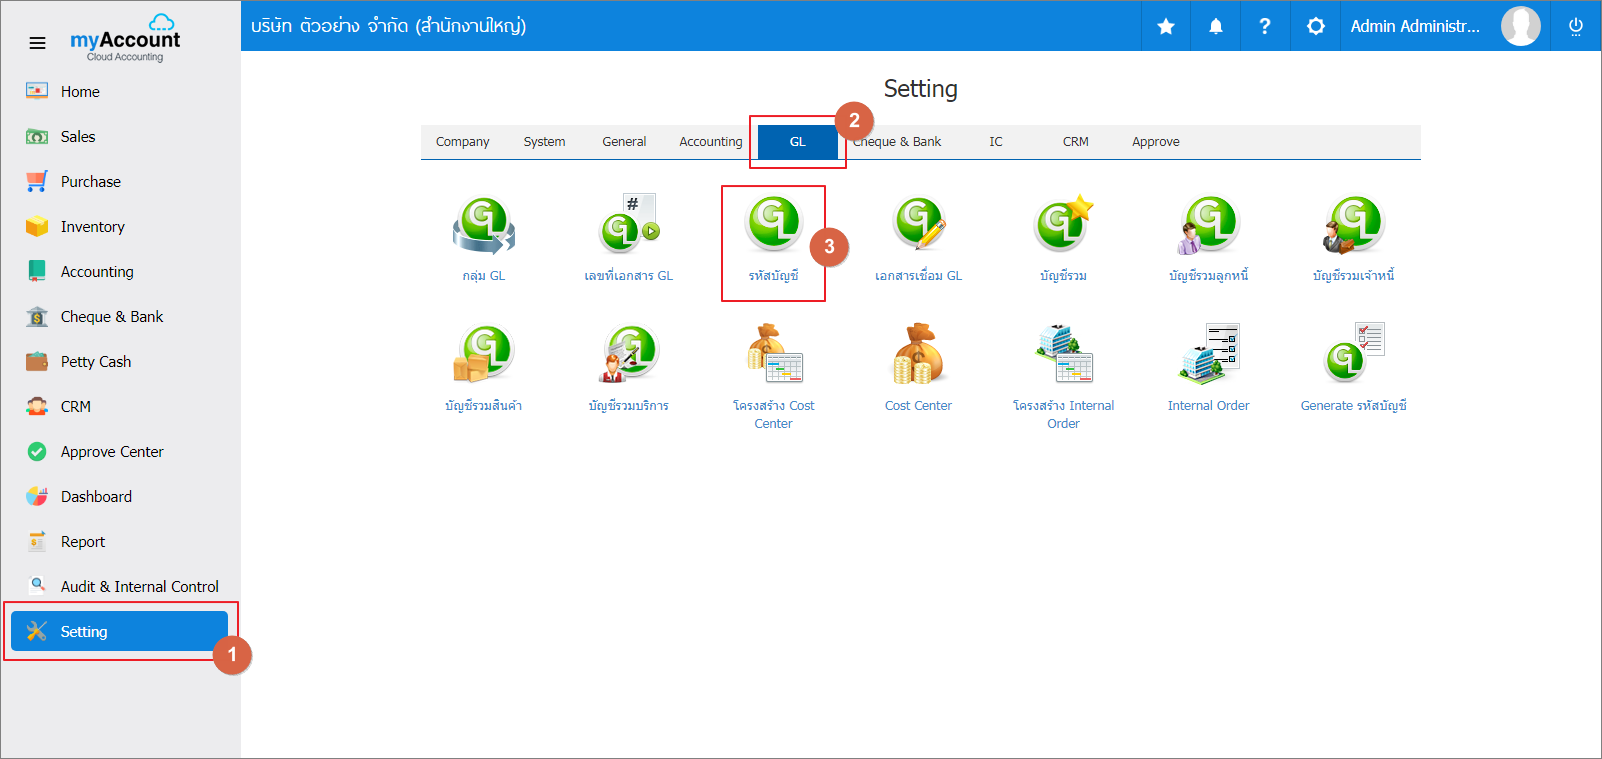This screenshot has width=1602, height=759.
Task: Open notifications bell icon
Action: (1216, 26)
